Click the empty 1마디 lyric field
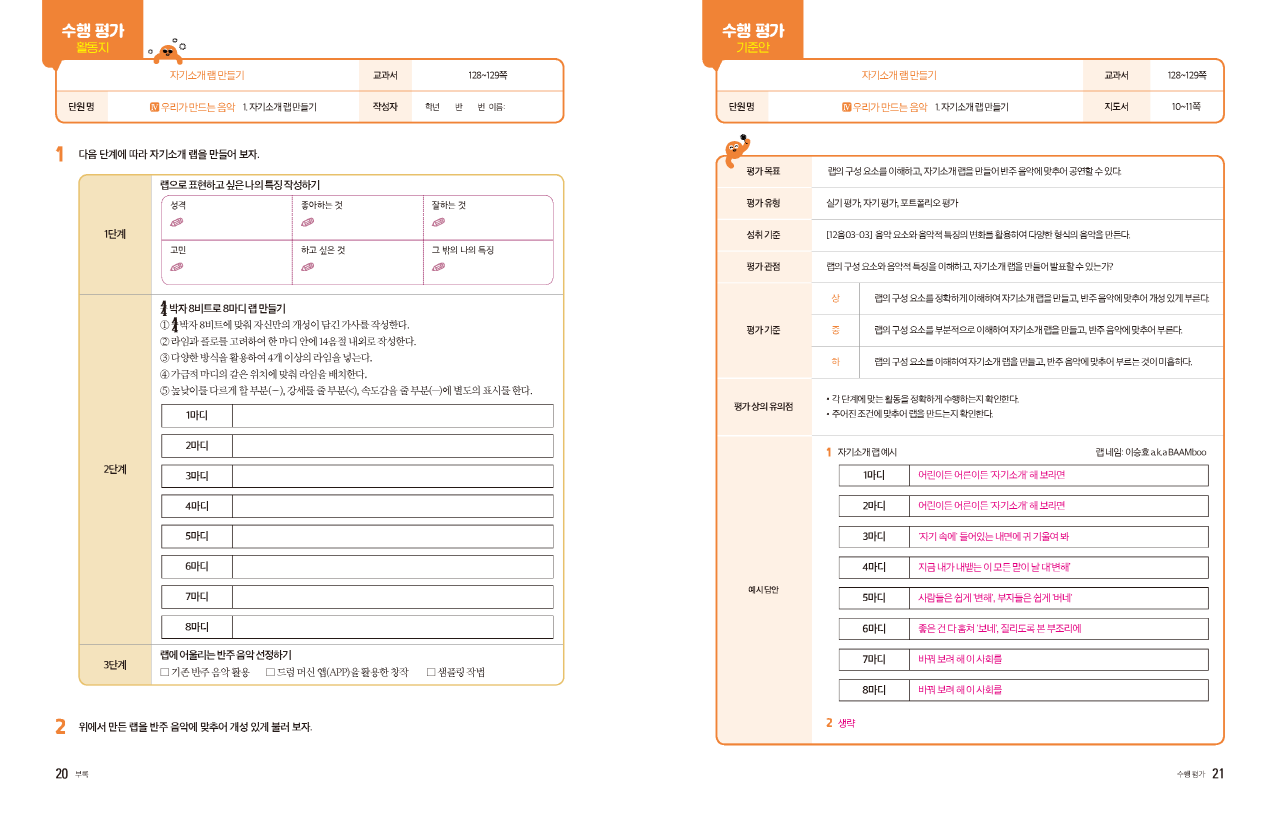This screenshot has width=1280, height=814. pyautogui.click(x=392, y=416)
